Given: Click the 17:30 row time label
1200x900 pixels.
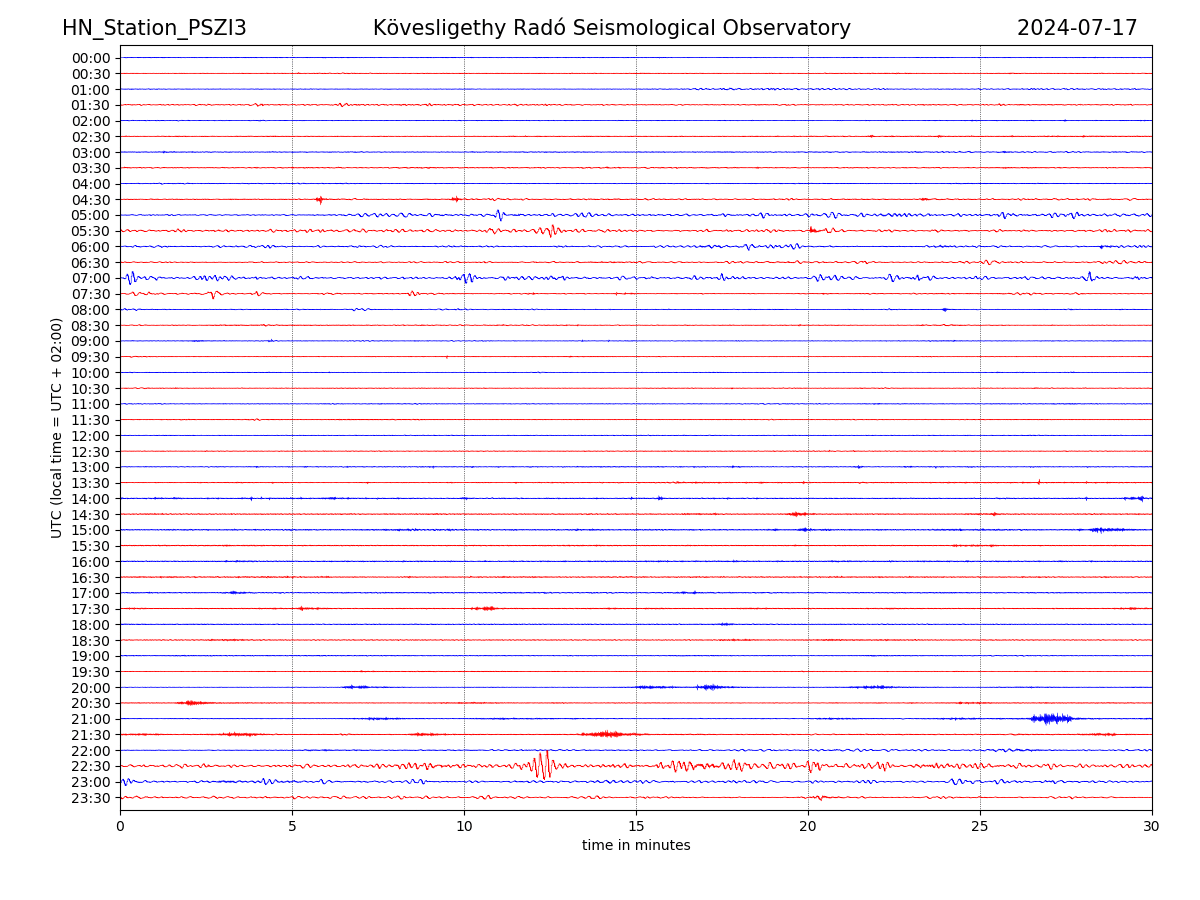Looking at the screenshot, I should pyautogui.click(x=91, y=609).
